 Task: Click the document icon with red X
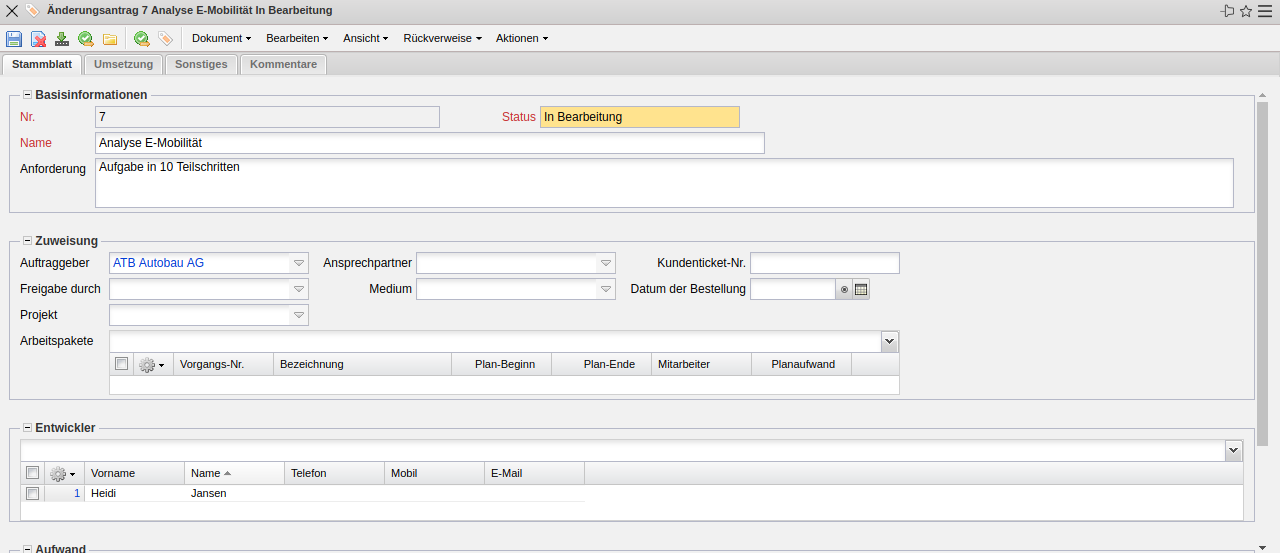click(x=38, y=39)
